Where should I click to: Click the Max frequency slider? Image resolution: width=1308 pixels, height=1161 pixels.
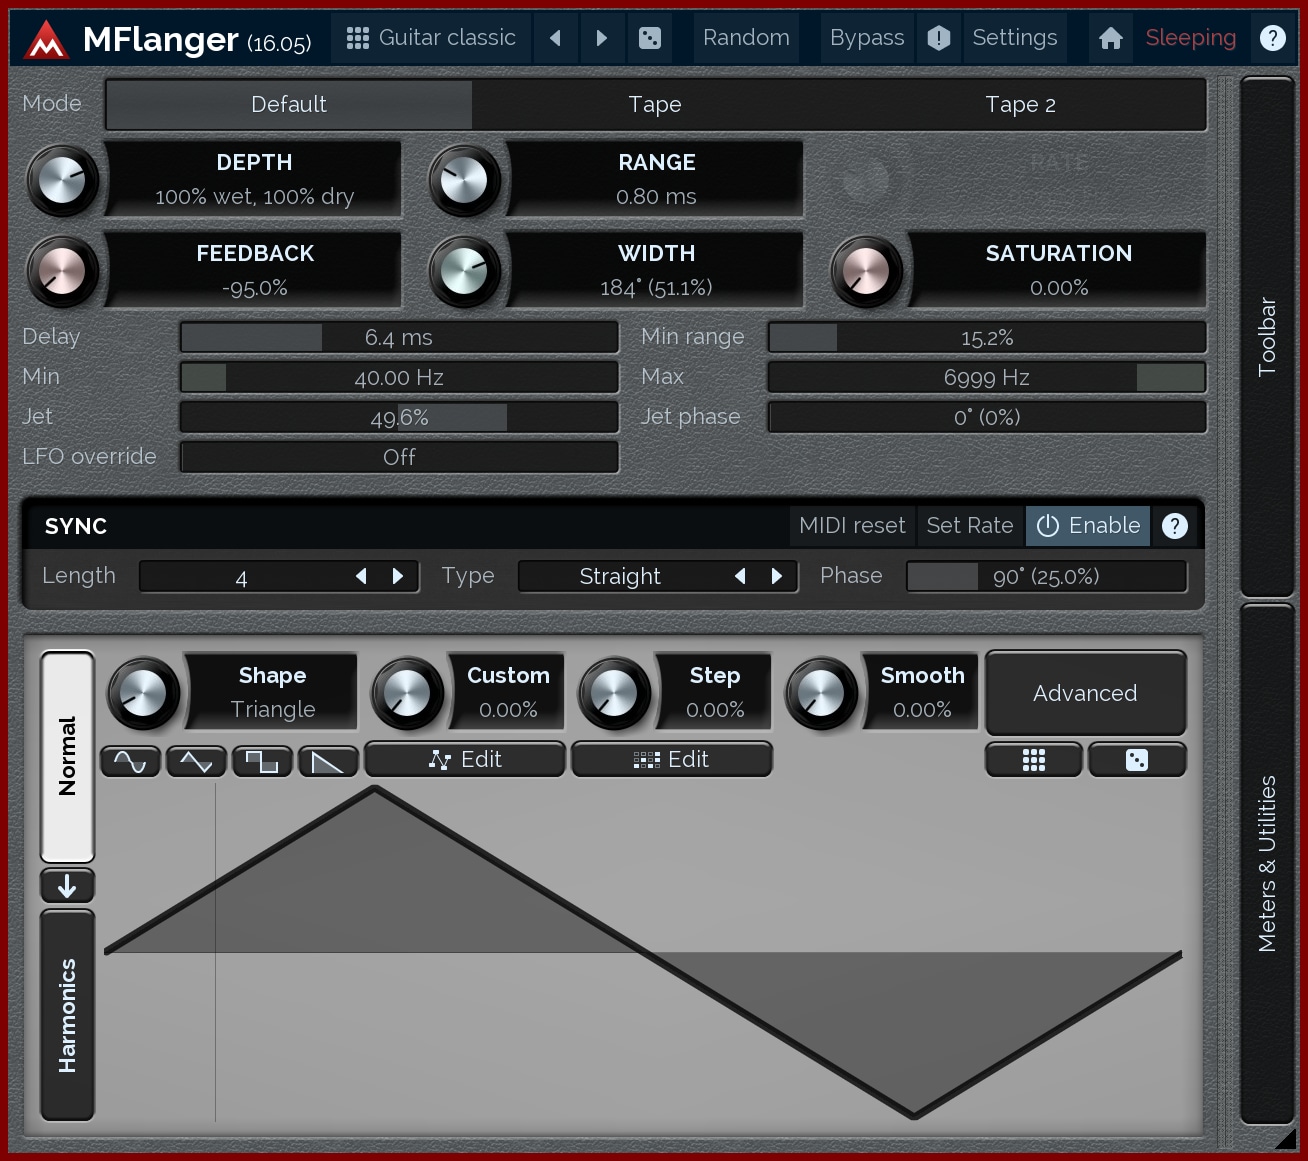coord(987,378)
